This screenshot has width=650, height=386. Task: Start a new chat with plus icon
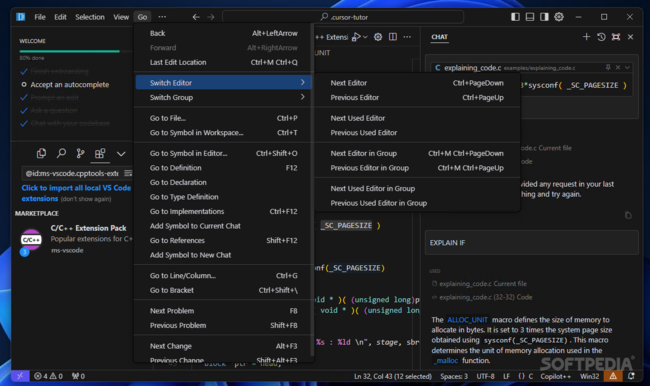[586, 37]
